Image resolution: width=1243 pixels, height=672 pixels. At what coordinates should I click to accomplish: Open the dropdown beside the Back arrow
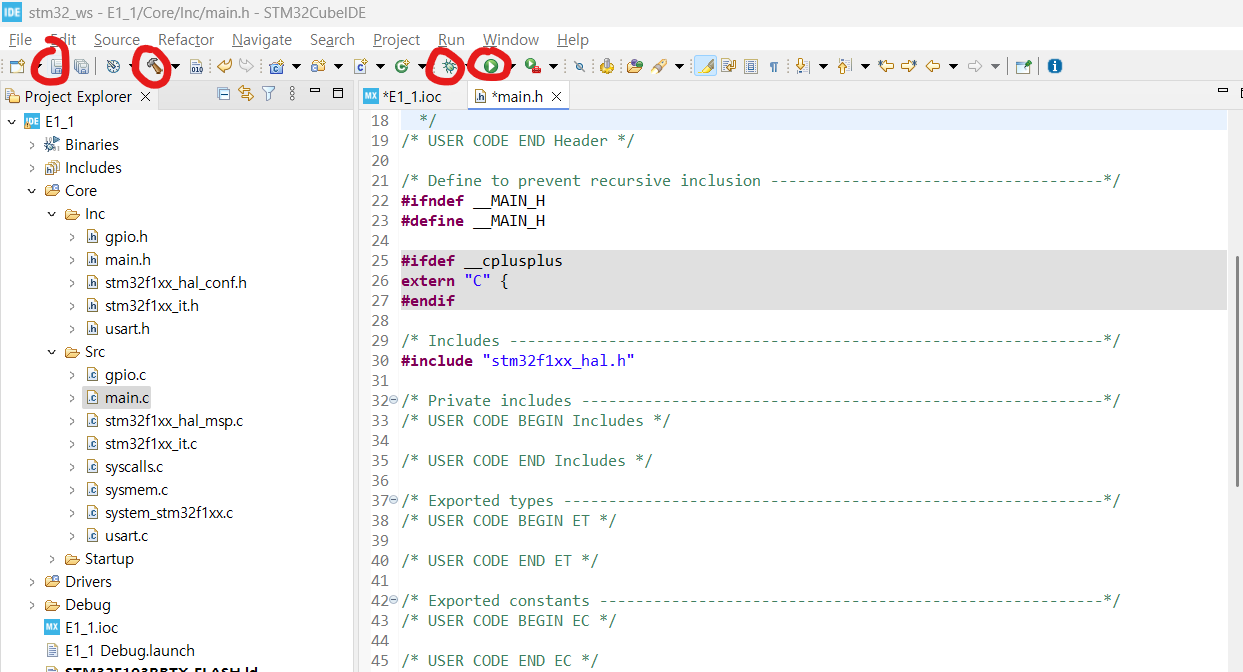pos(953,67)
